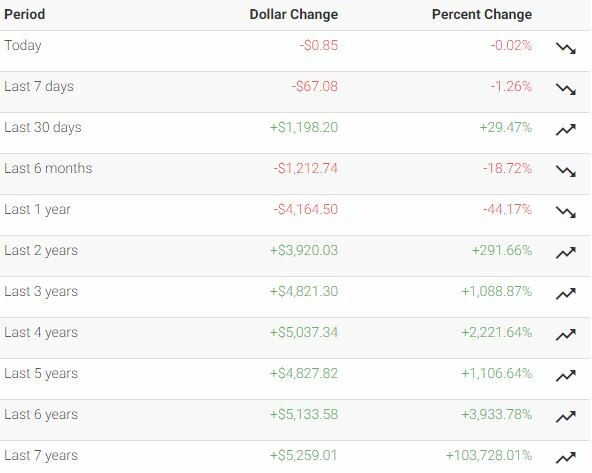Screen dimensions: 592x473
Task: Click the uptrend icon for Last 30 days
Action: tap(566, 130)
